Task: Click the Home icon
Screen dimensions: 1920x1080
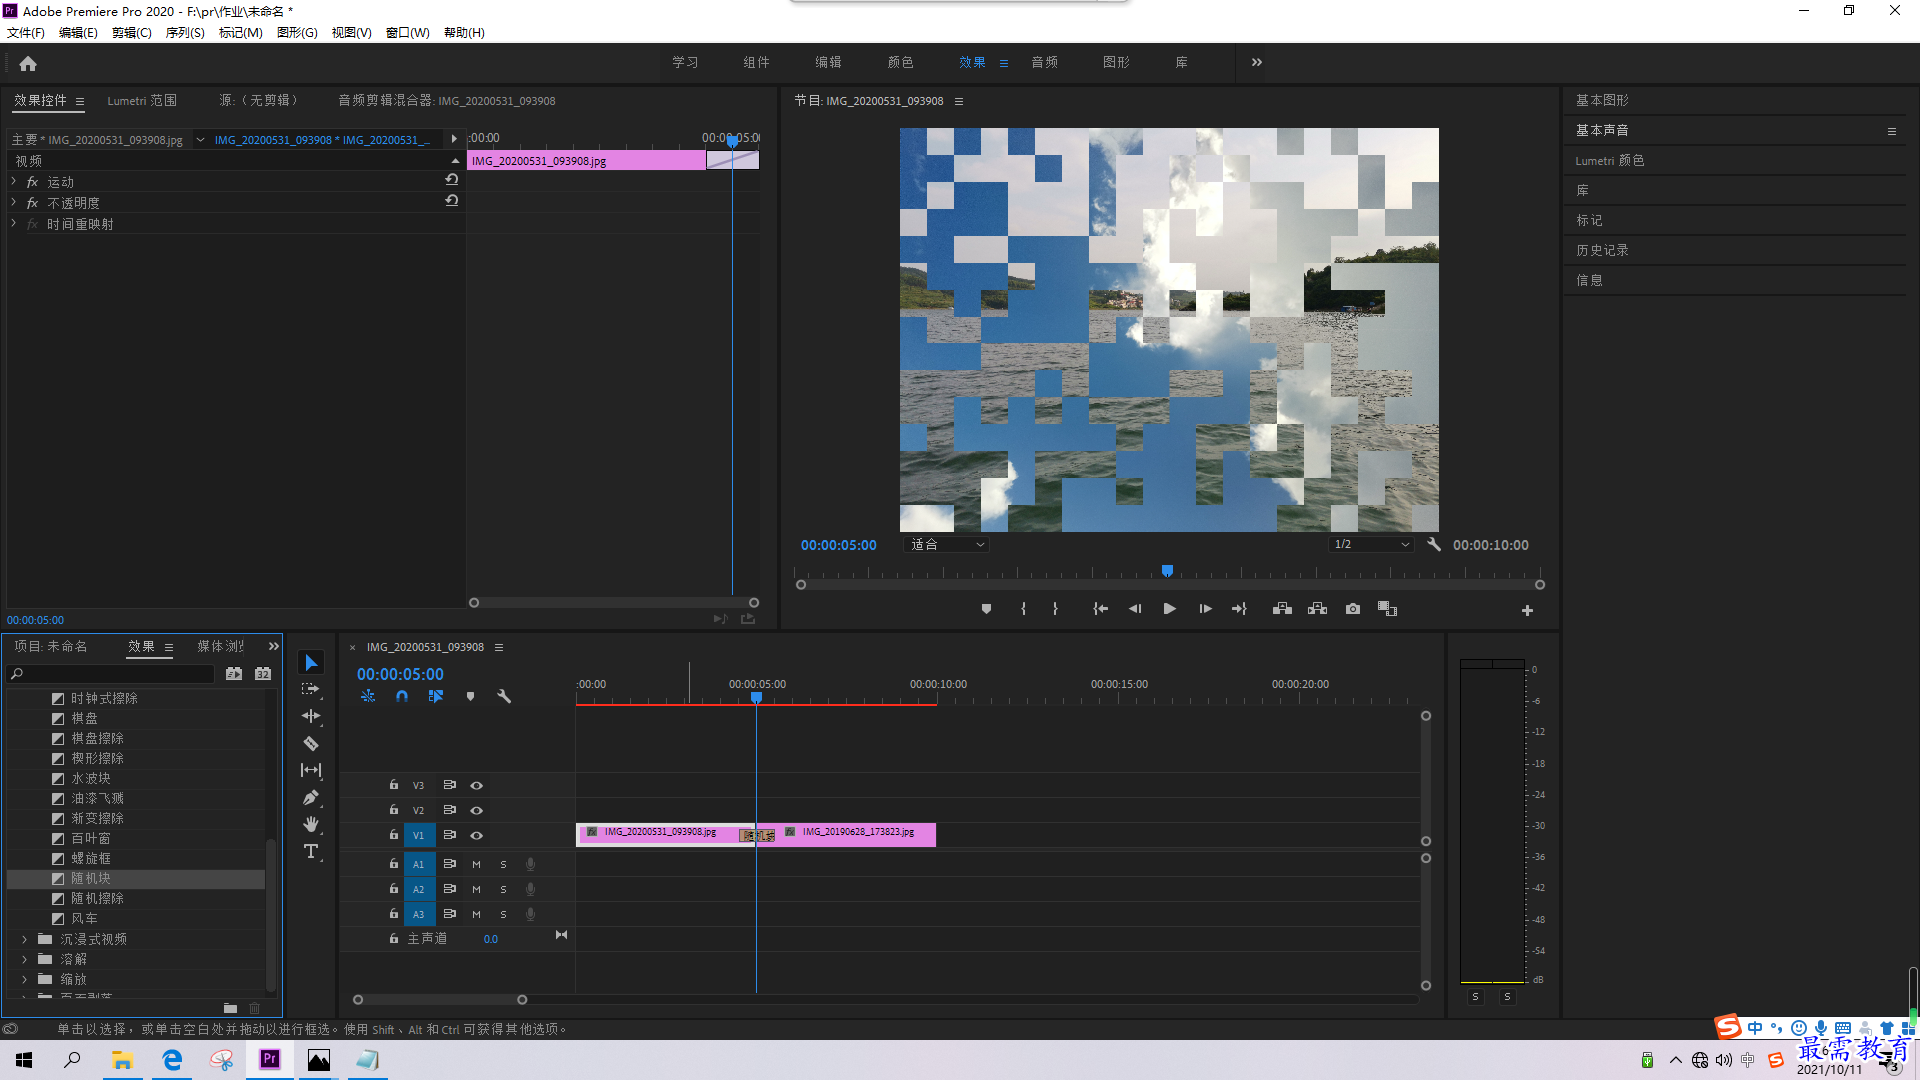Action: click(x=28, y=63)
